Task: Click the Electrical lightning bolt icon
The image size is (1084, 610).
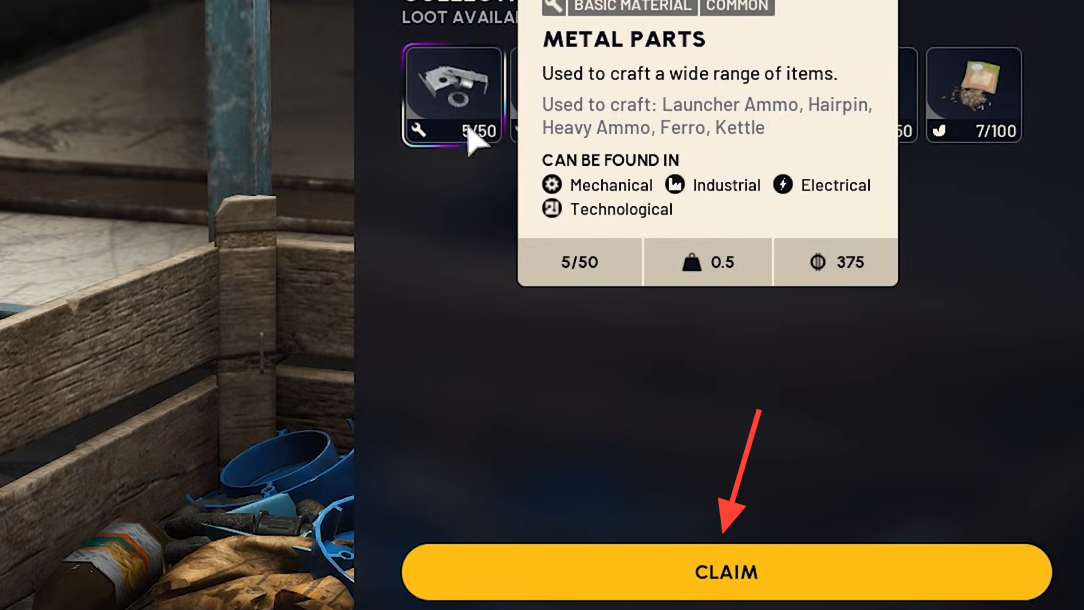Action: pos(783,184)
